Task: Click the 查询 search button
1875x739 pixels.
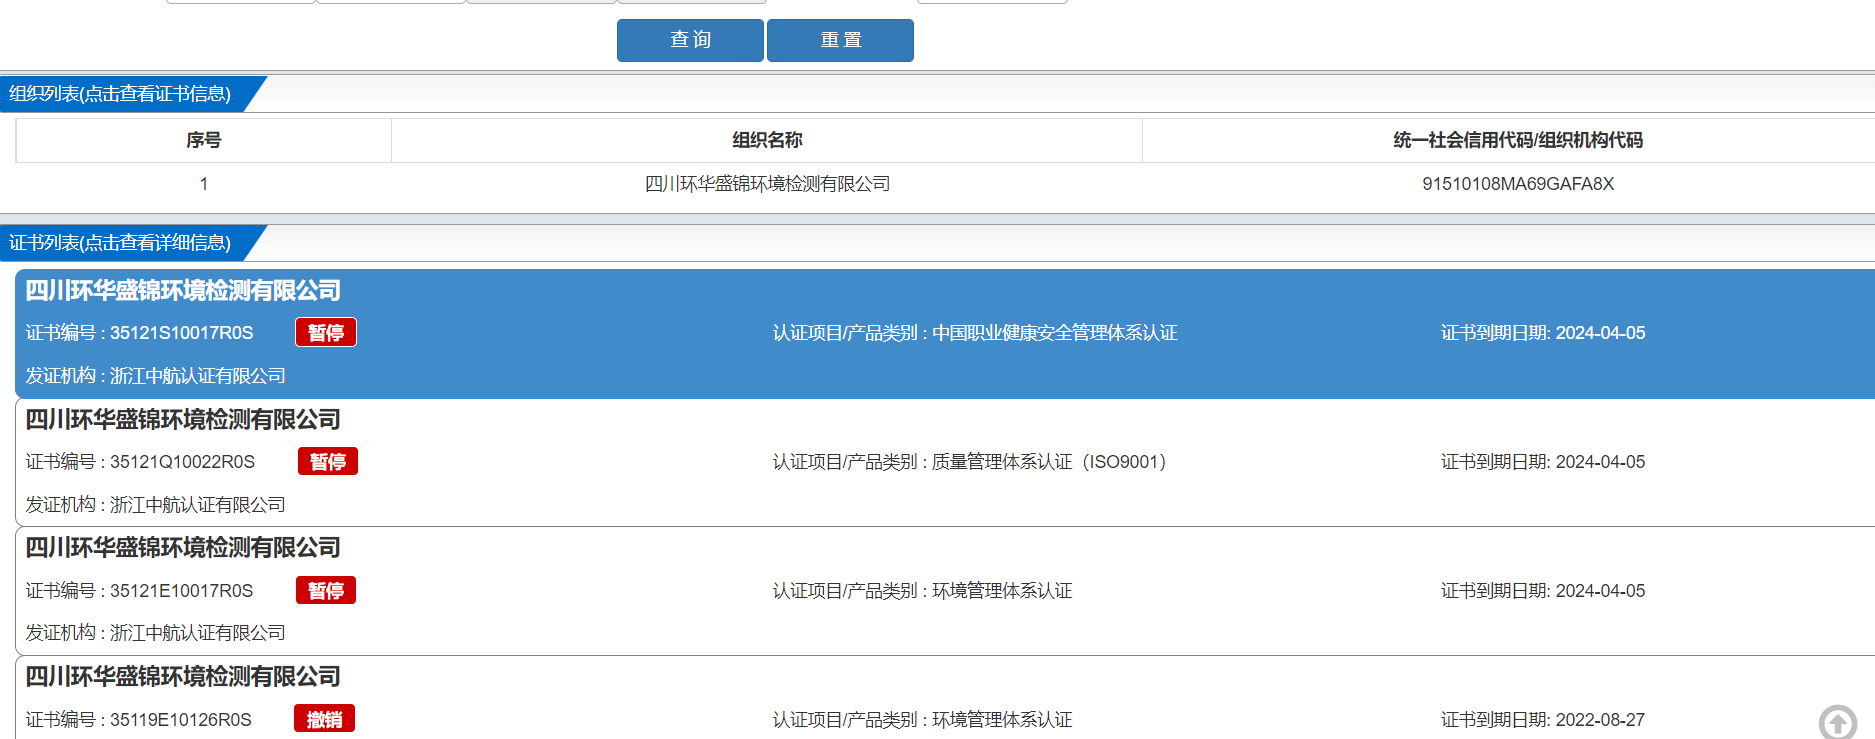Action: tap(690, 40)
